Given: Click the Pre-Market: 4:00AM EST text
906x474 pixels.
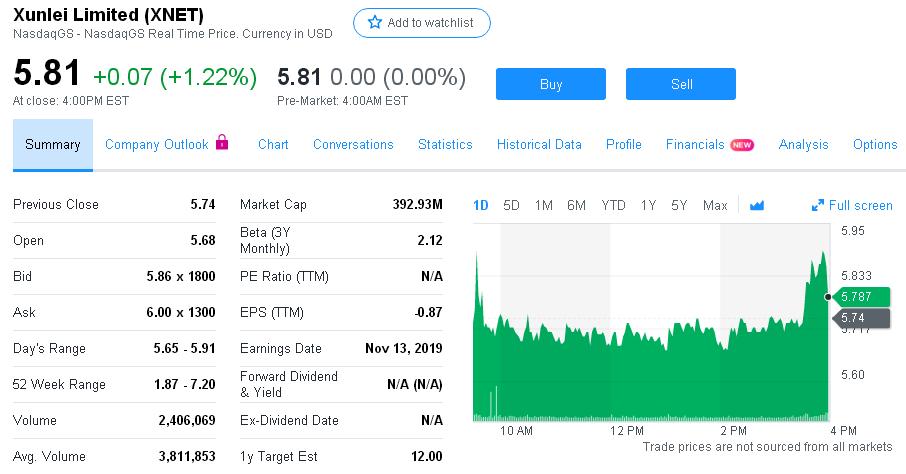Looking at the screenshot, I should tap(342, 101).
